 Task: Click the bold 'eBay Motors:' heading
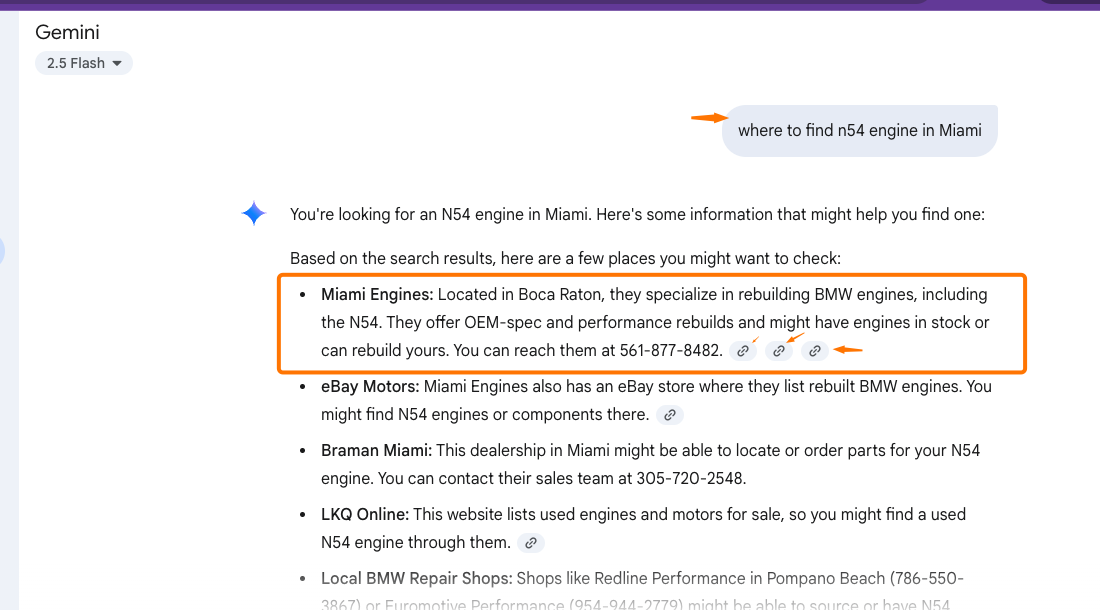click(370, 386)
